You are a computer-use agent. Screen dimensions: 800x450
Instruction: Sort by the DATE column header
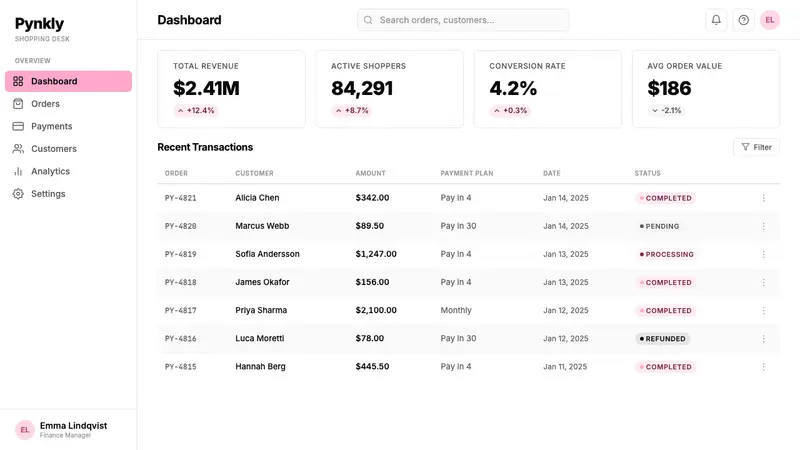[x=552, y=173]
